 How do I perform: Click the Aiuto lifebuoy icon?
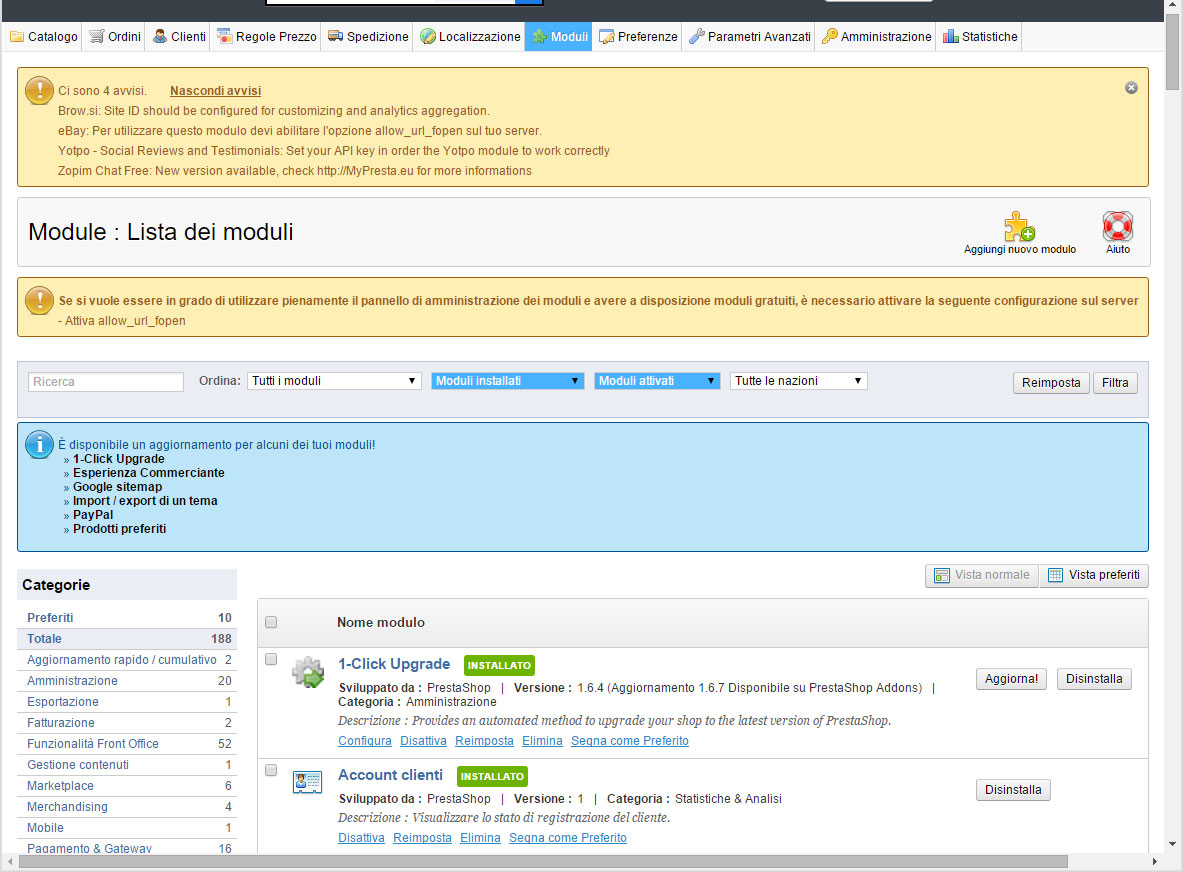(x=1117, y=226)
